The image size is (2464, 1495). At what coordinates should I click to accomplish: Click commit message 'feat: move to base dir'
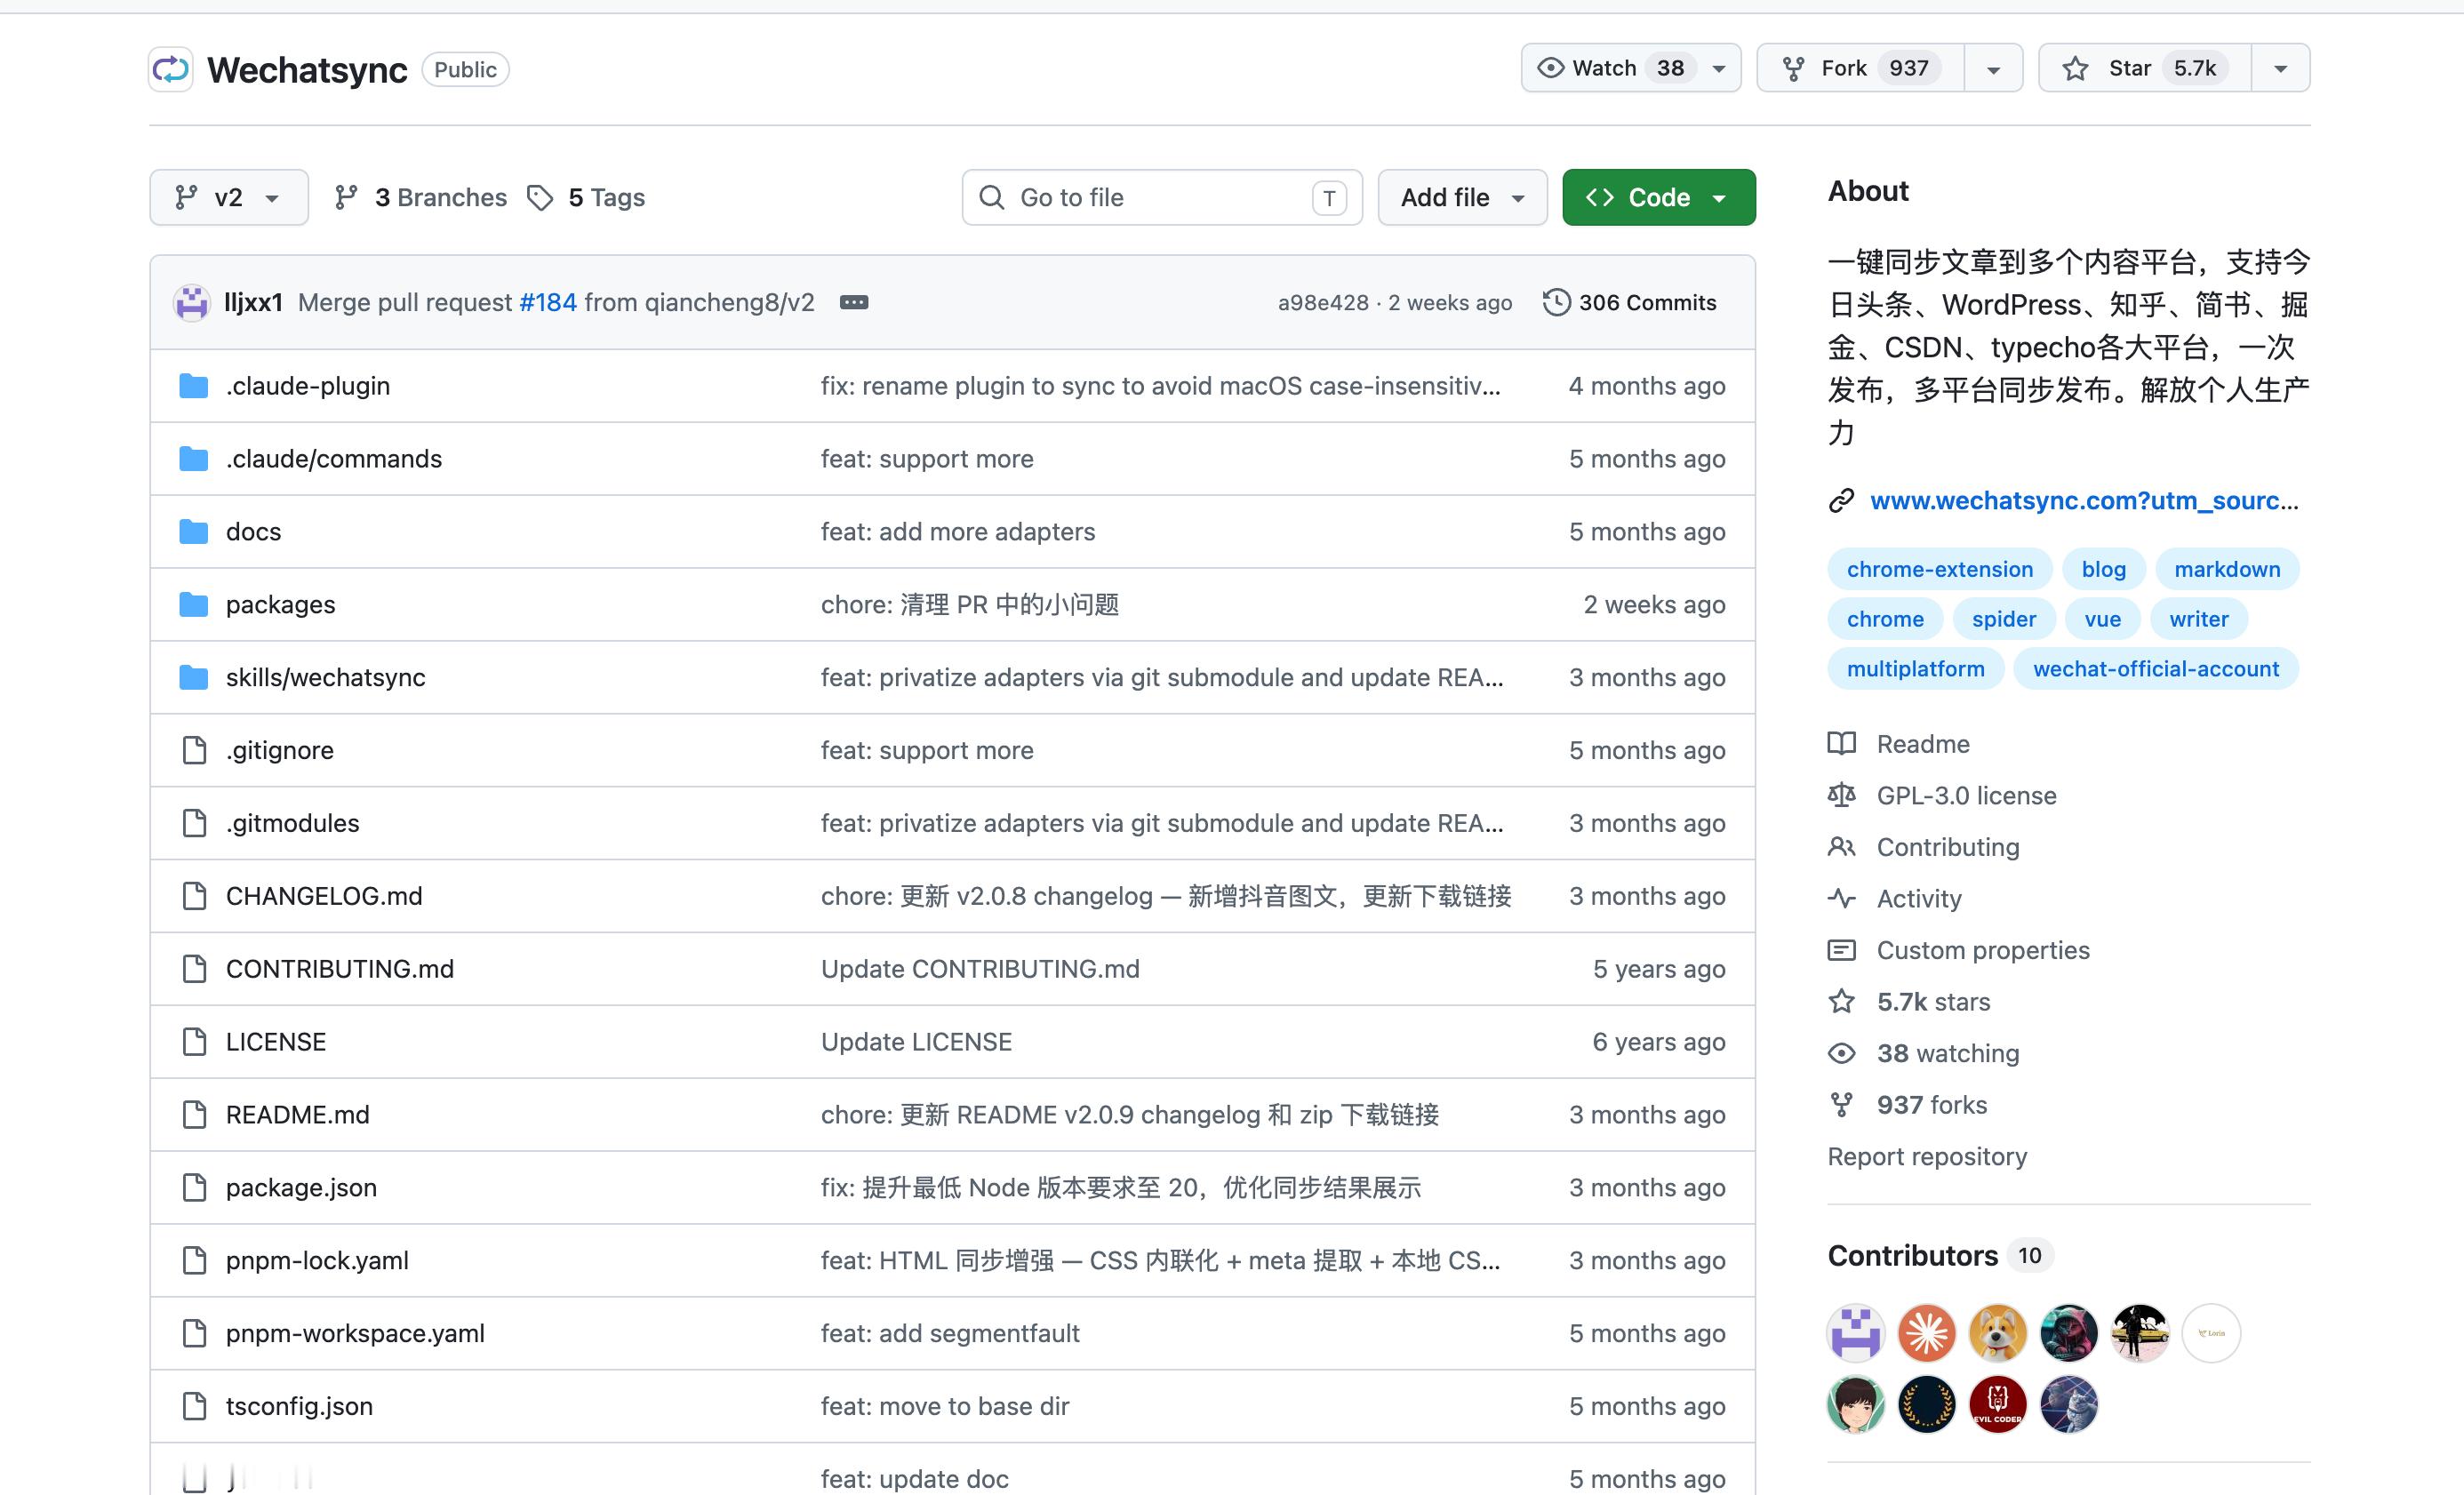click(x=945, y=1406)
